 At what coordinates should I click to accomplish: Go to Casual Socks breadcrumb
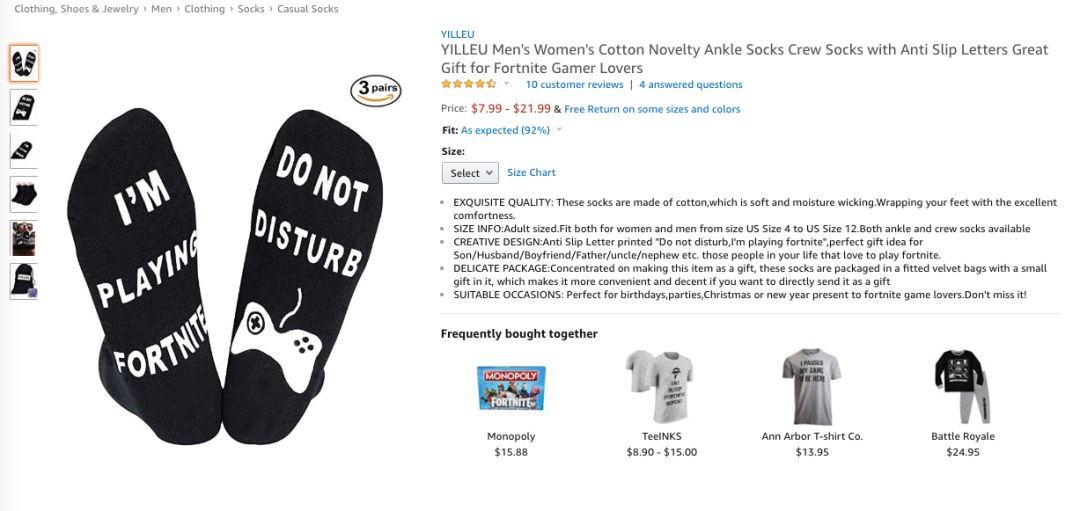309,9
